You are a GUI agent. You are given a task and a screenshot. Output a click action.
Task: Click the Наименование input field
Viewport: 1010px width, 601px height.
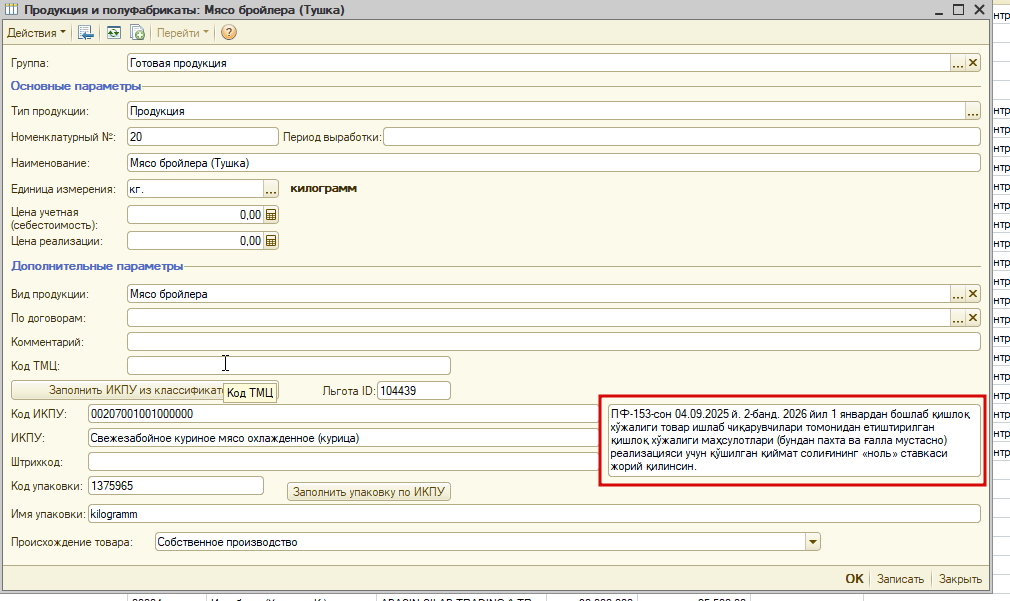[x=553, y=163]
